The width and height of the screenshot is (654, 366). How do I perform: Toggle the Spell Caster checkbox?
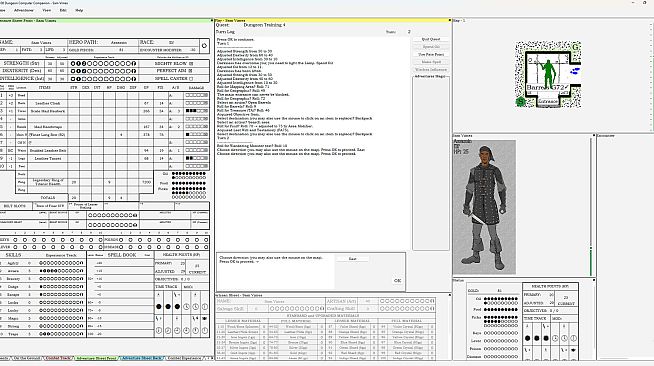[191, 78]
